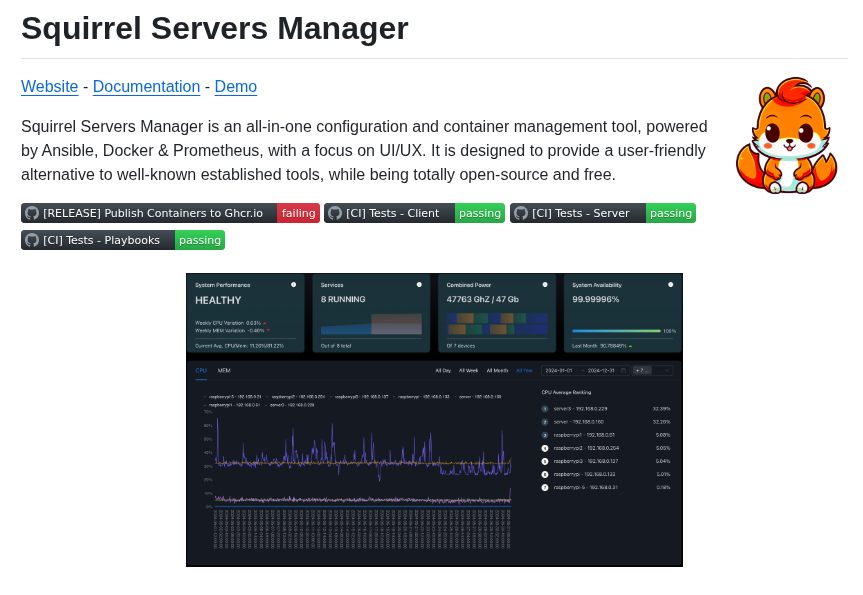The height and width of the screenshot is (595, 863).
Task: Click the 'HEALTHY' status text
Action: pyautogui.click(x=218, y=301)
